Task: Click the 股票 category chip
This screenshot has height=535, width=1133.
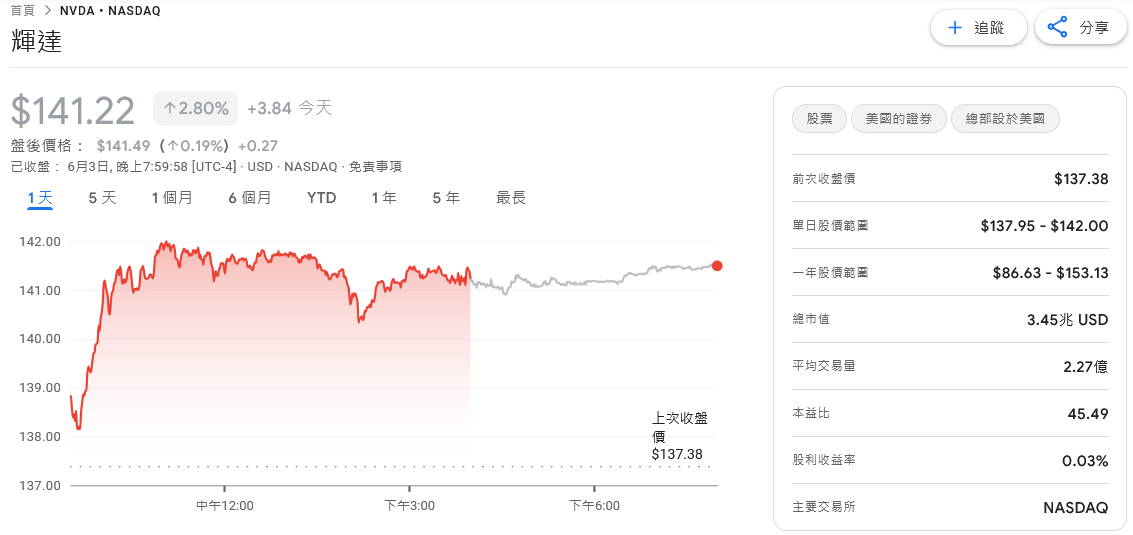Action: [x=819, y=119]
